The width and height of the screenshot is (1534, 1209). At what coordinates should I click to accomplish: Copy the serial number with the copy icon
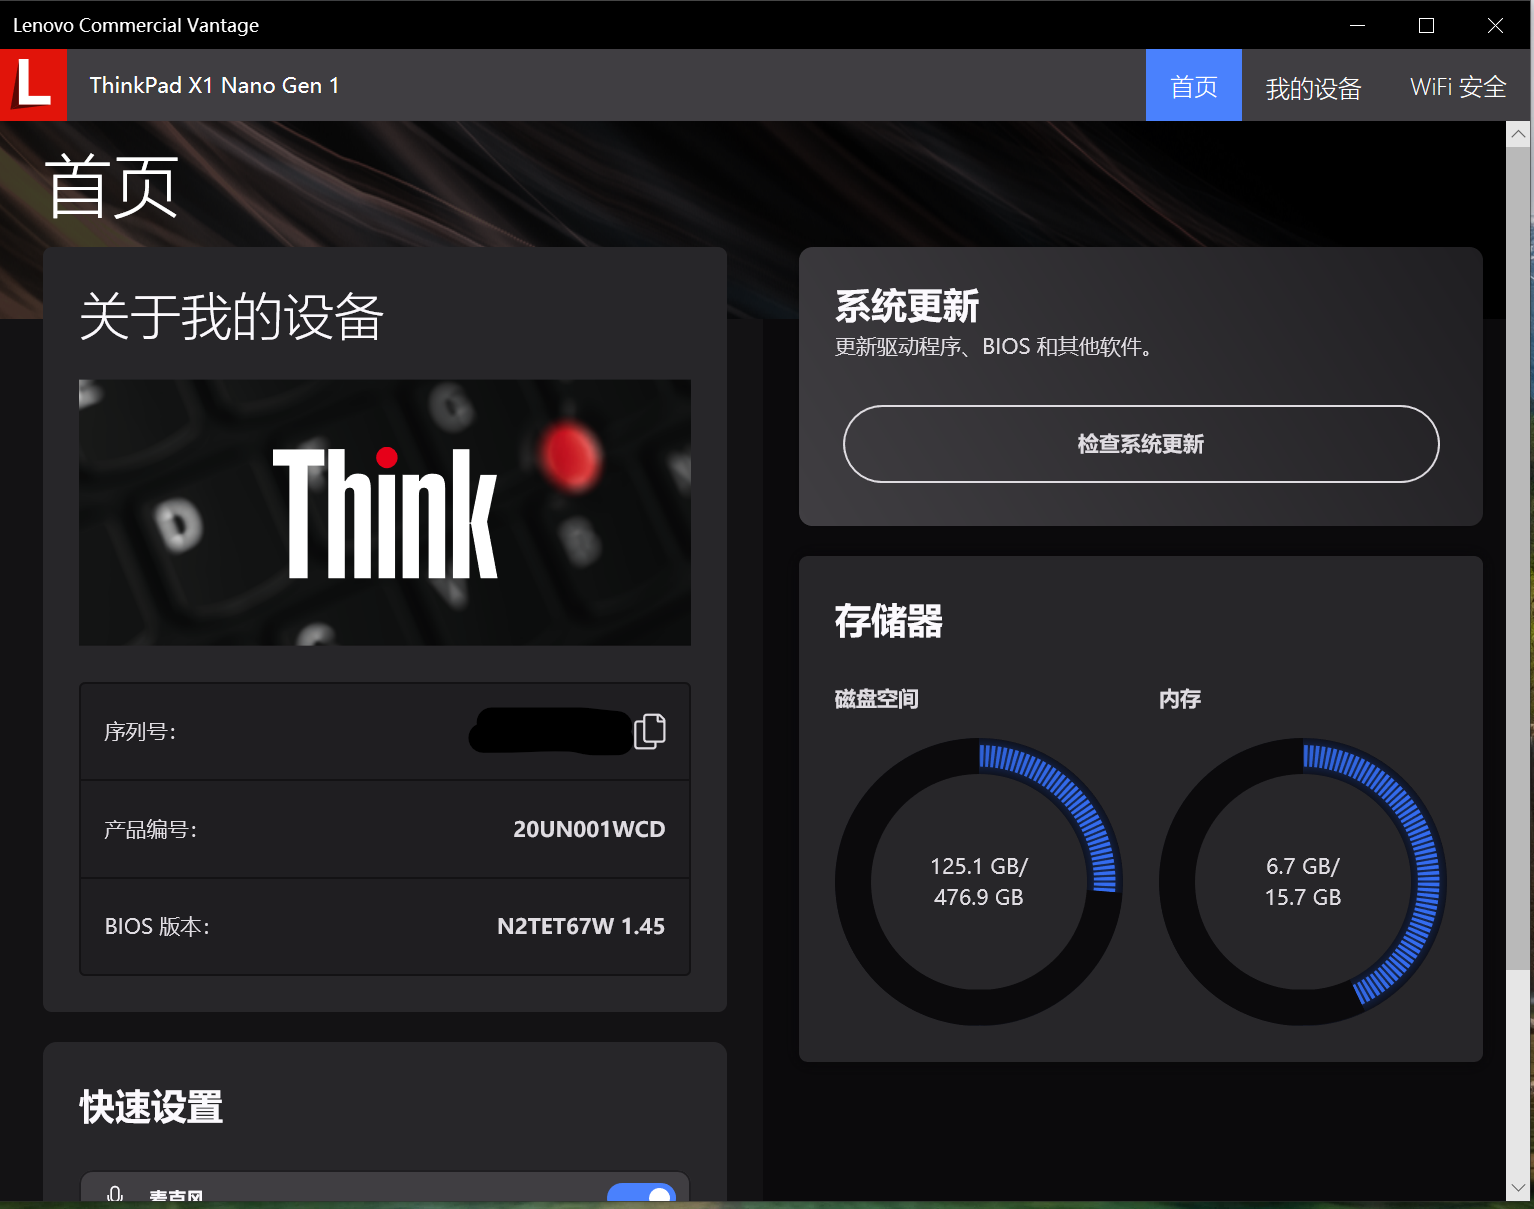pos(650,731)
